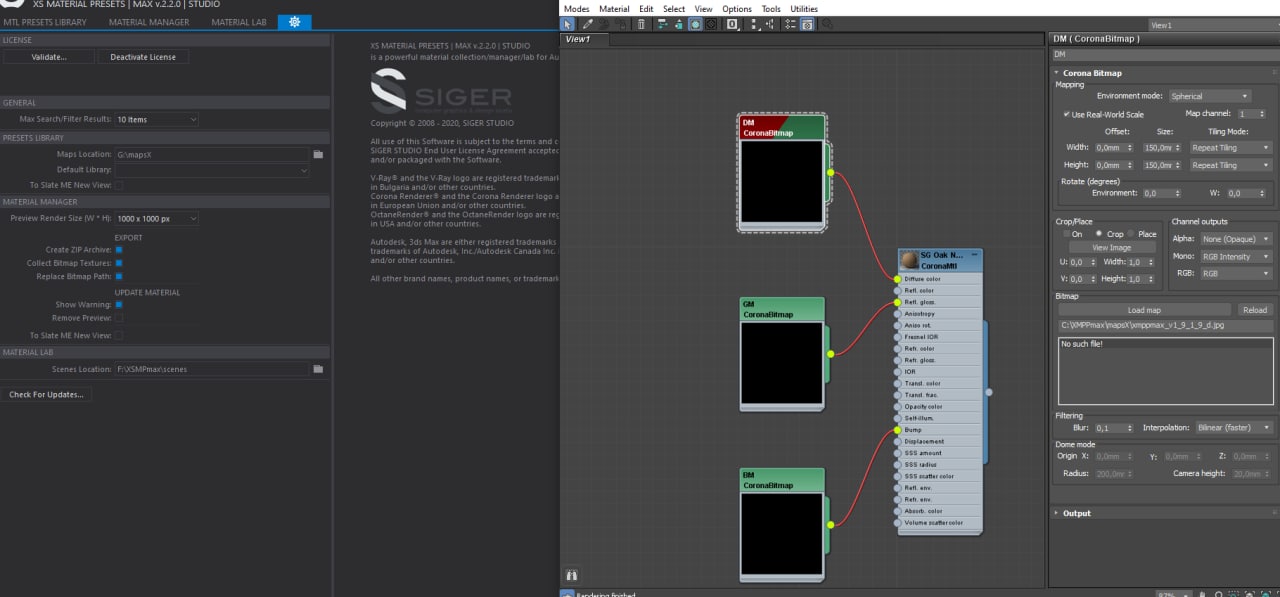Image resolution: width=1280 pixels, height=597 pixels.
Task: Toggle Material/Map Browser icon
Action: [791, 24]
